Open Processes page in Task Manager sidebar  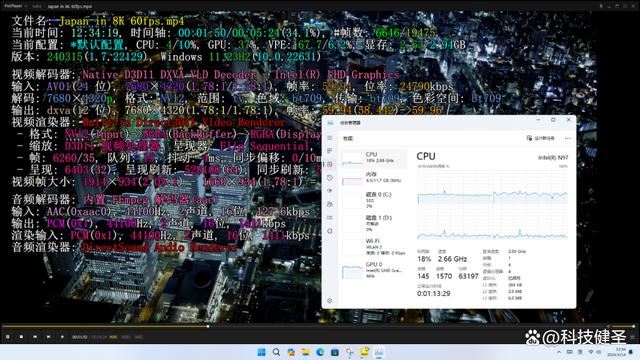pos(330,151)
